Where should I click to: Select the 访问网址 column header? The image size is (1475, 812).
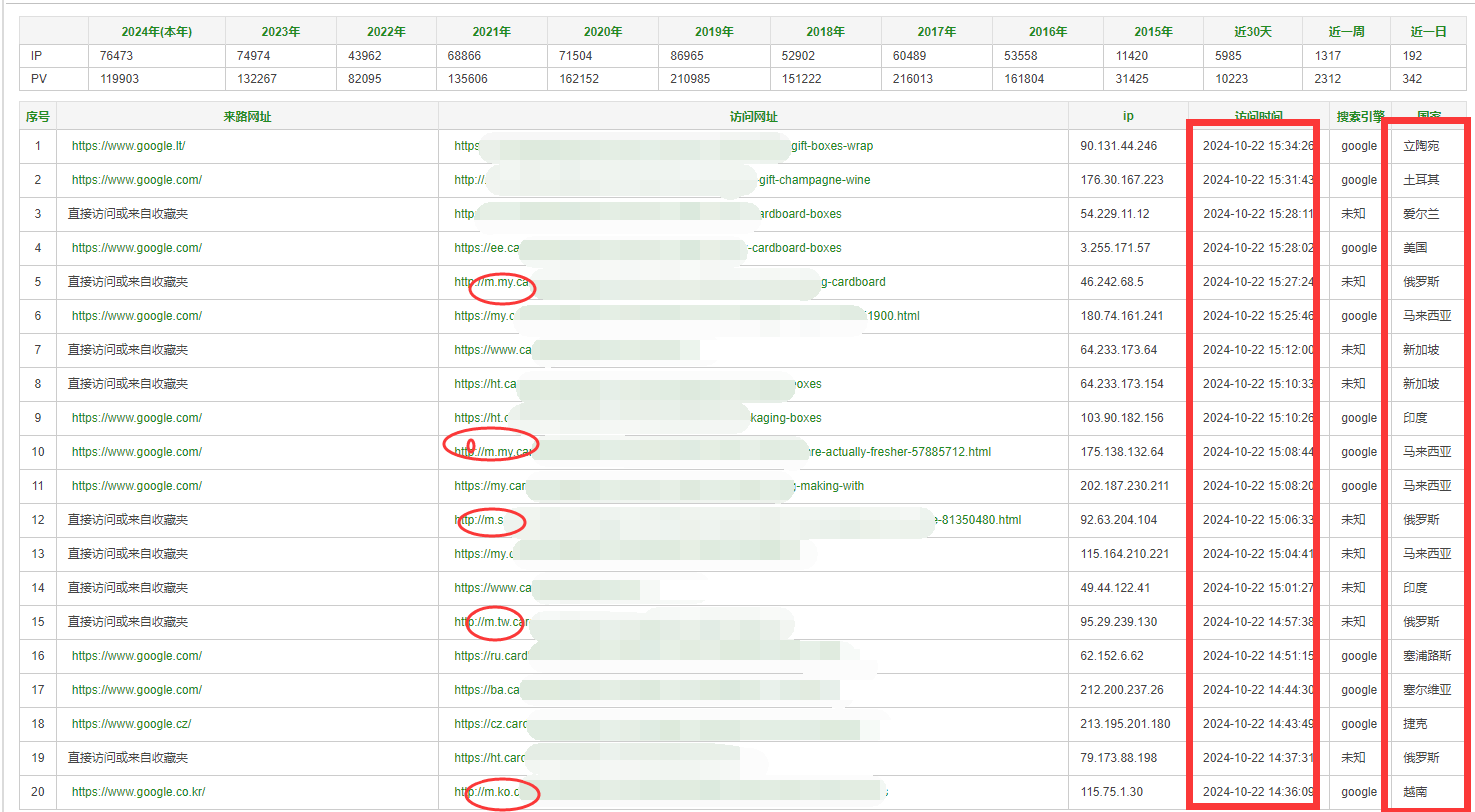pyautogui.click(x=753, y=117)
